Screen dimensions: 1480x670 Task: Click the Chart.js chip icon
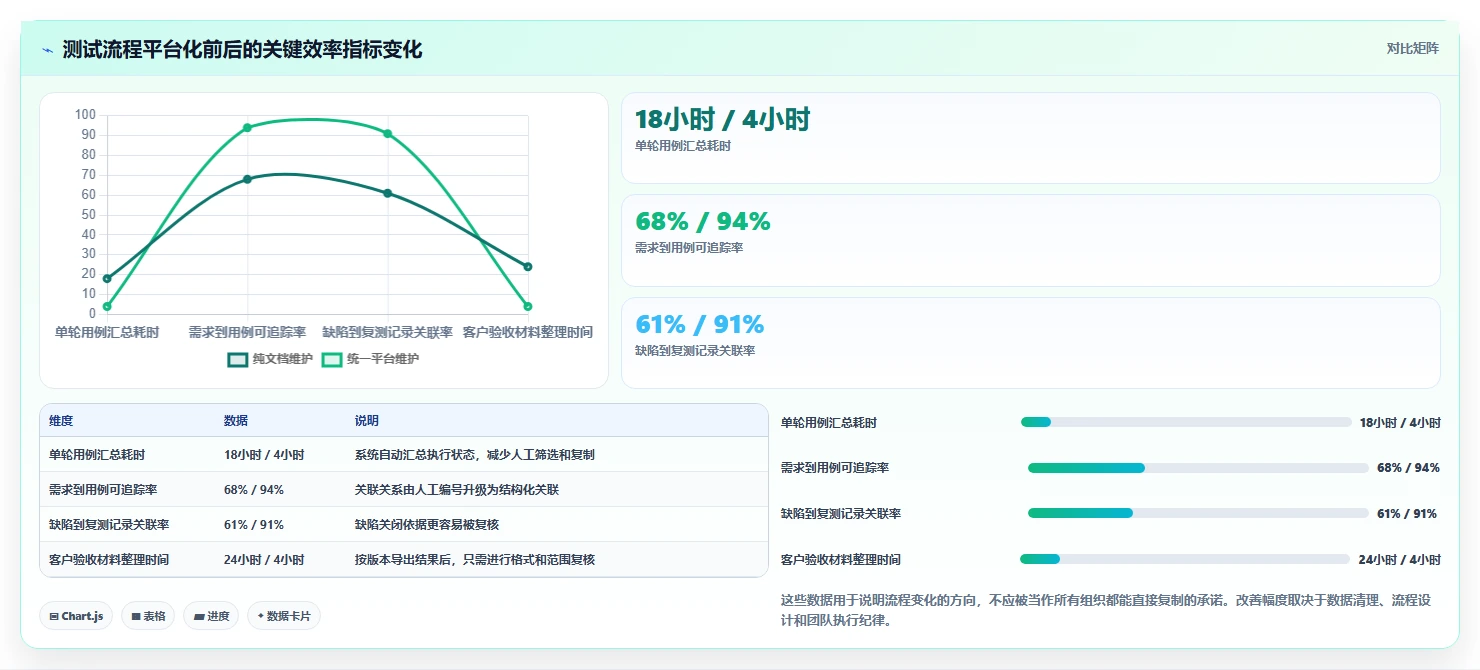click(x=54, y=617)
